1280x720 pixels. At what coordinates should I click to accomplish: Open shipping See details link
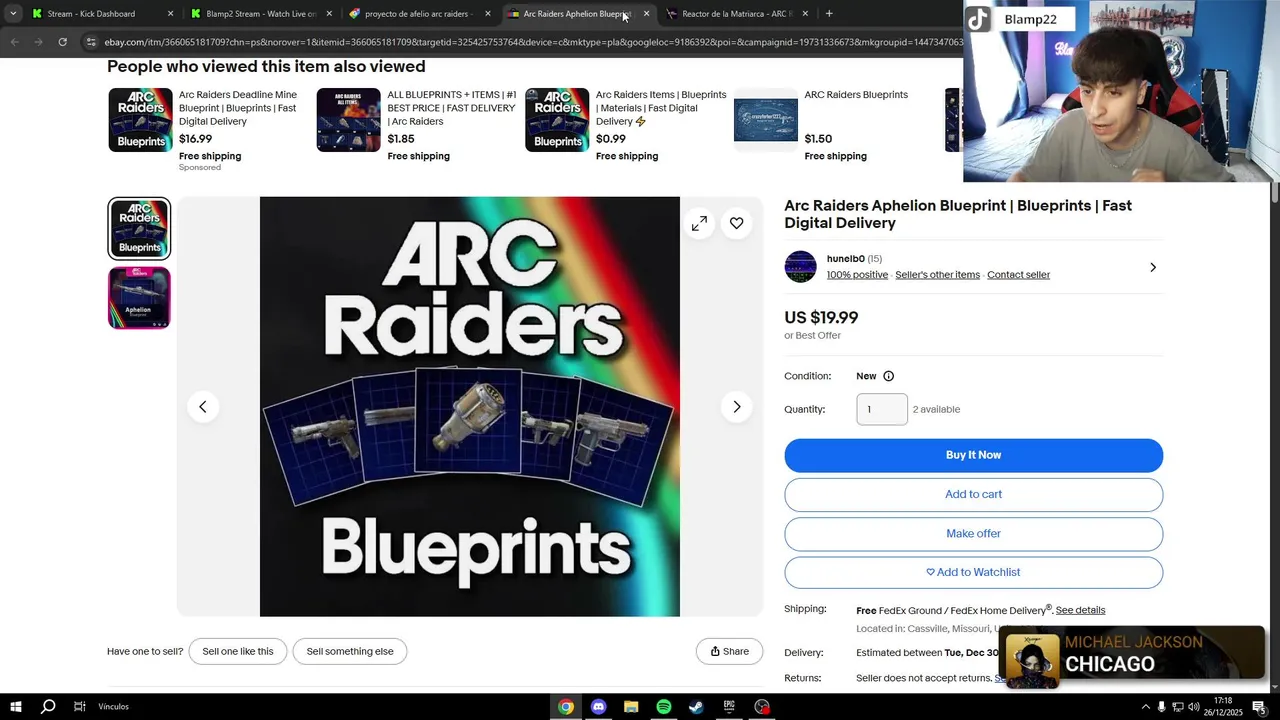1080,610
